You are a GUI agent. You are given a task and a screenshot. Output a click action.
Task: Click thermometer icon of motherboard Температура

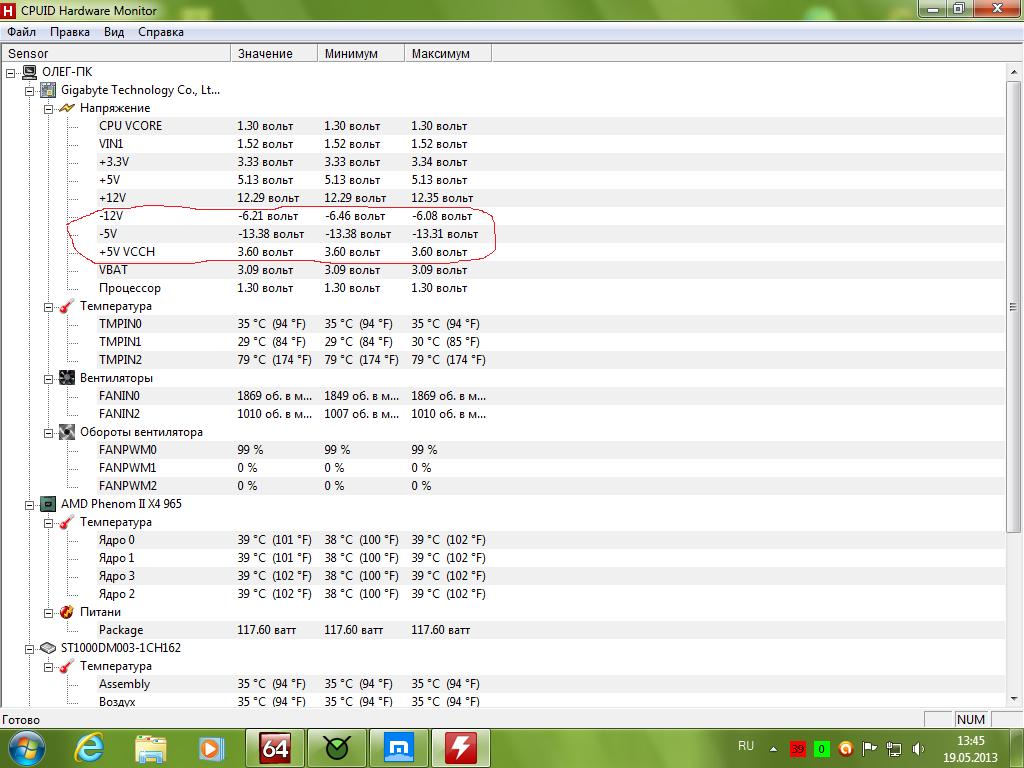click(67, 306)
